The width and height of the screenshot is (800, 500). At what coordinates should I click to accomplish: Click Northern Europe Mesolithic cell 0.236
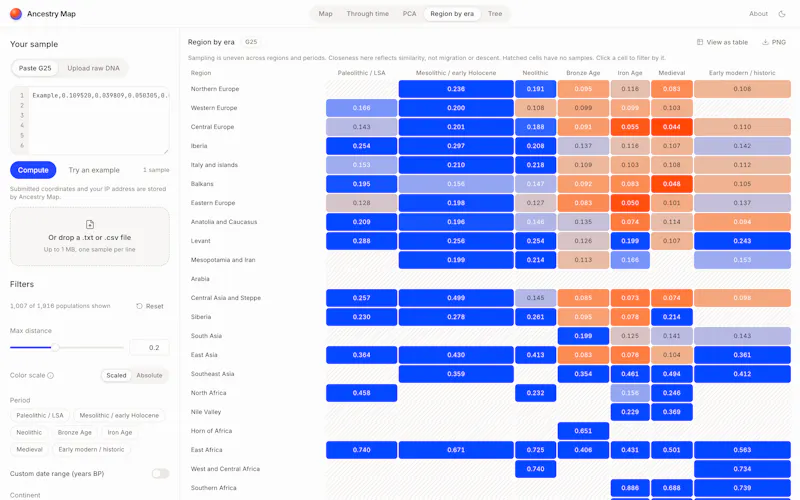(x=456, y=89)
